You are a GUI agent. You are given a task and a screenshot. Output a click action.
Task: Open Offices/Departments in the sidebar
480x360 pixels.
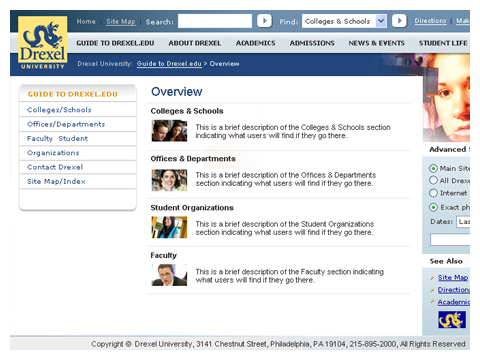point(66,124)
